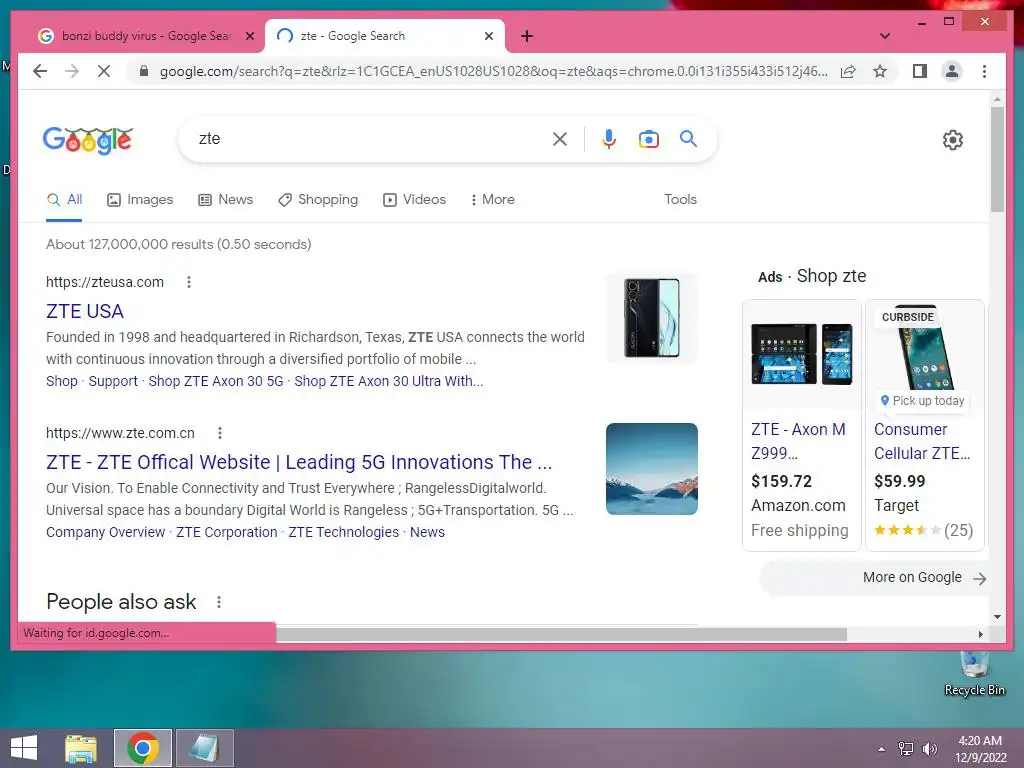
Task: Click the address bar URL
Action: [493, 71]
